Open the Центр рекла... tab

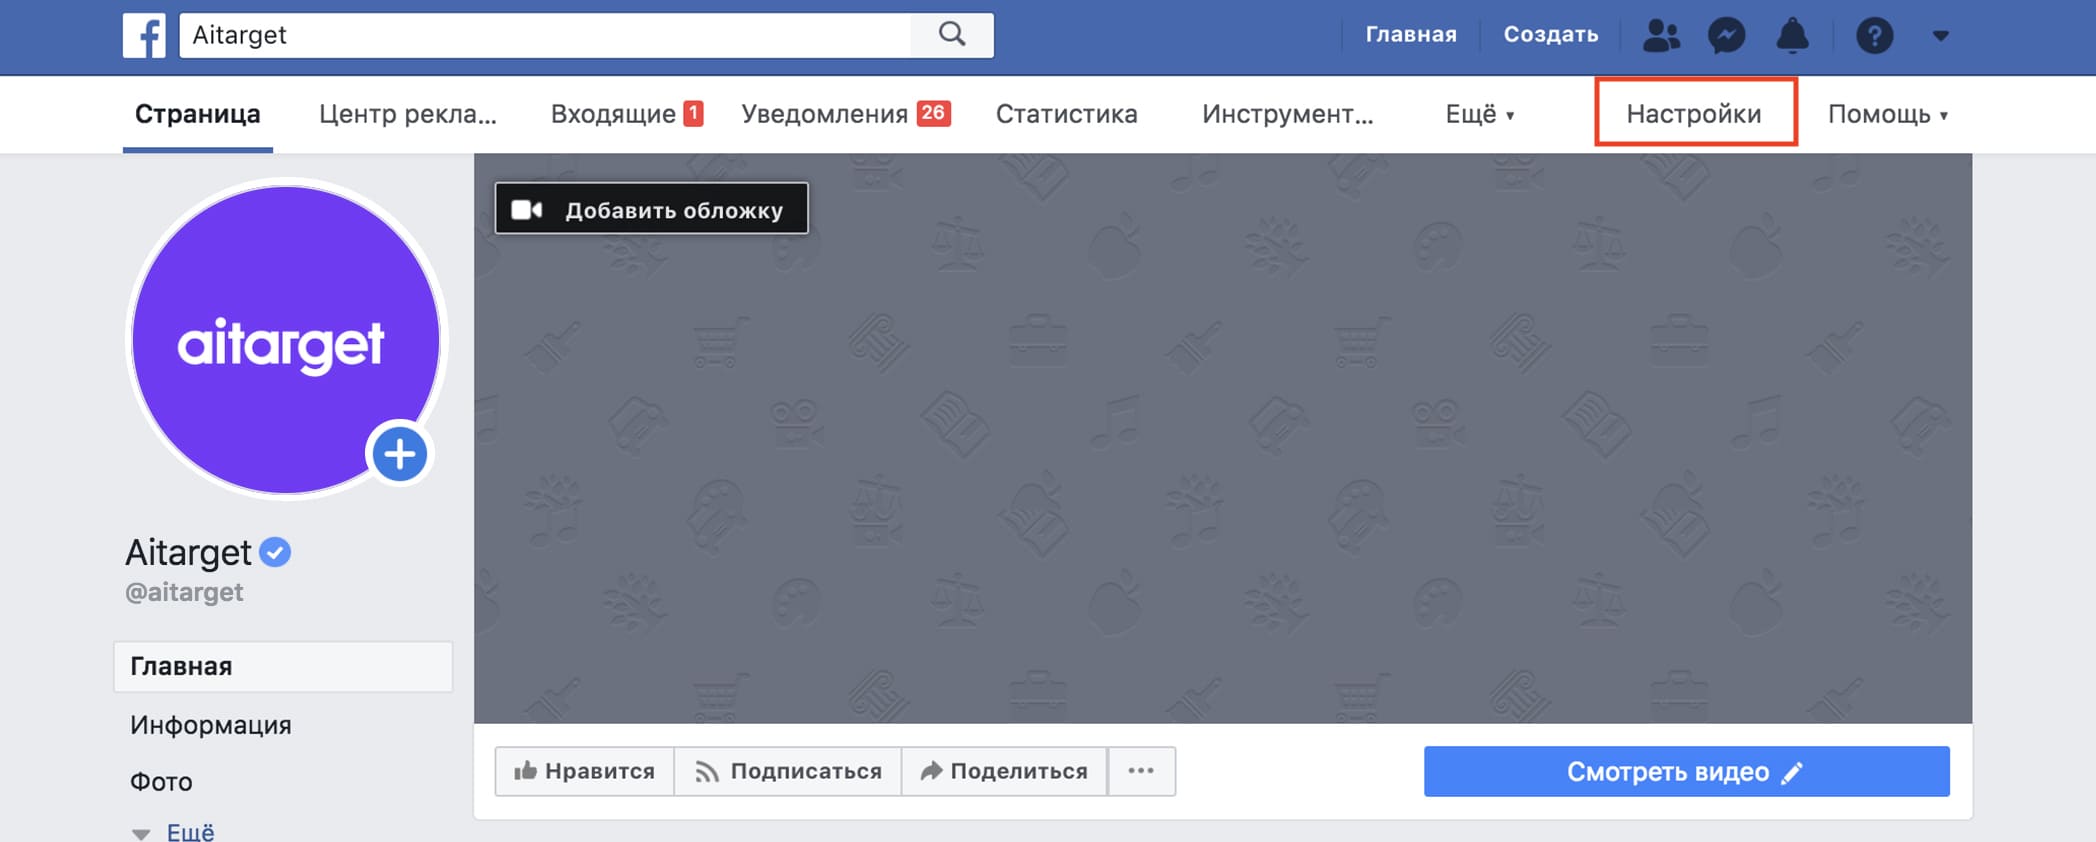(x=408, y=114)
